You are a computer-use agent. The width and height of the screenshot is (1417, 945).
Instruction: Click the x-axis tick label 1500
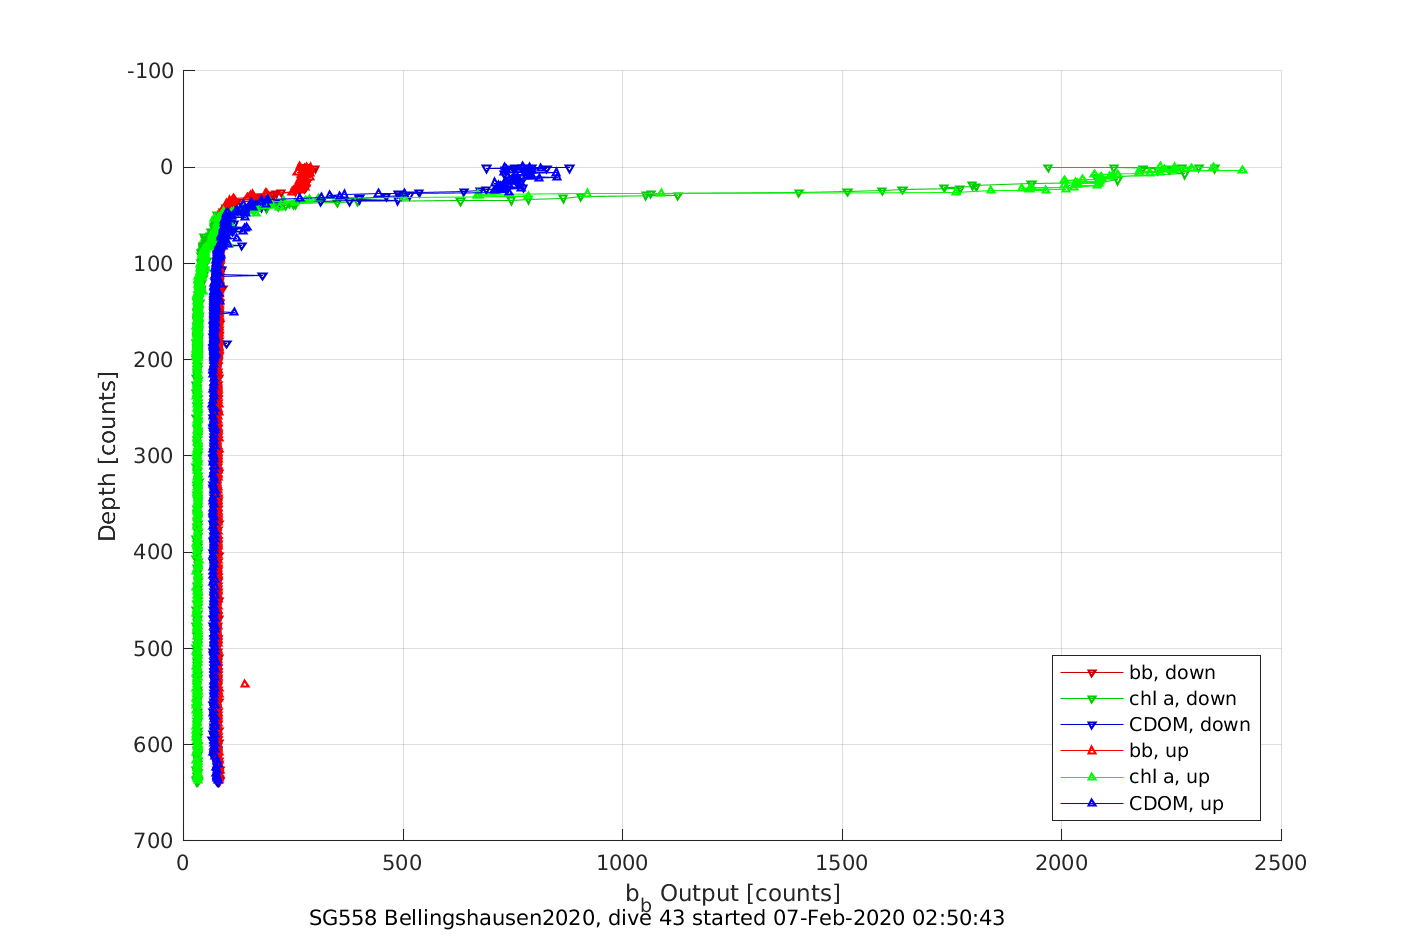click(x=842, y=863)
